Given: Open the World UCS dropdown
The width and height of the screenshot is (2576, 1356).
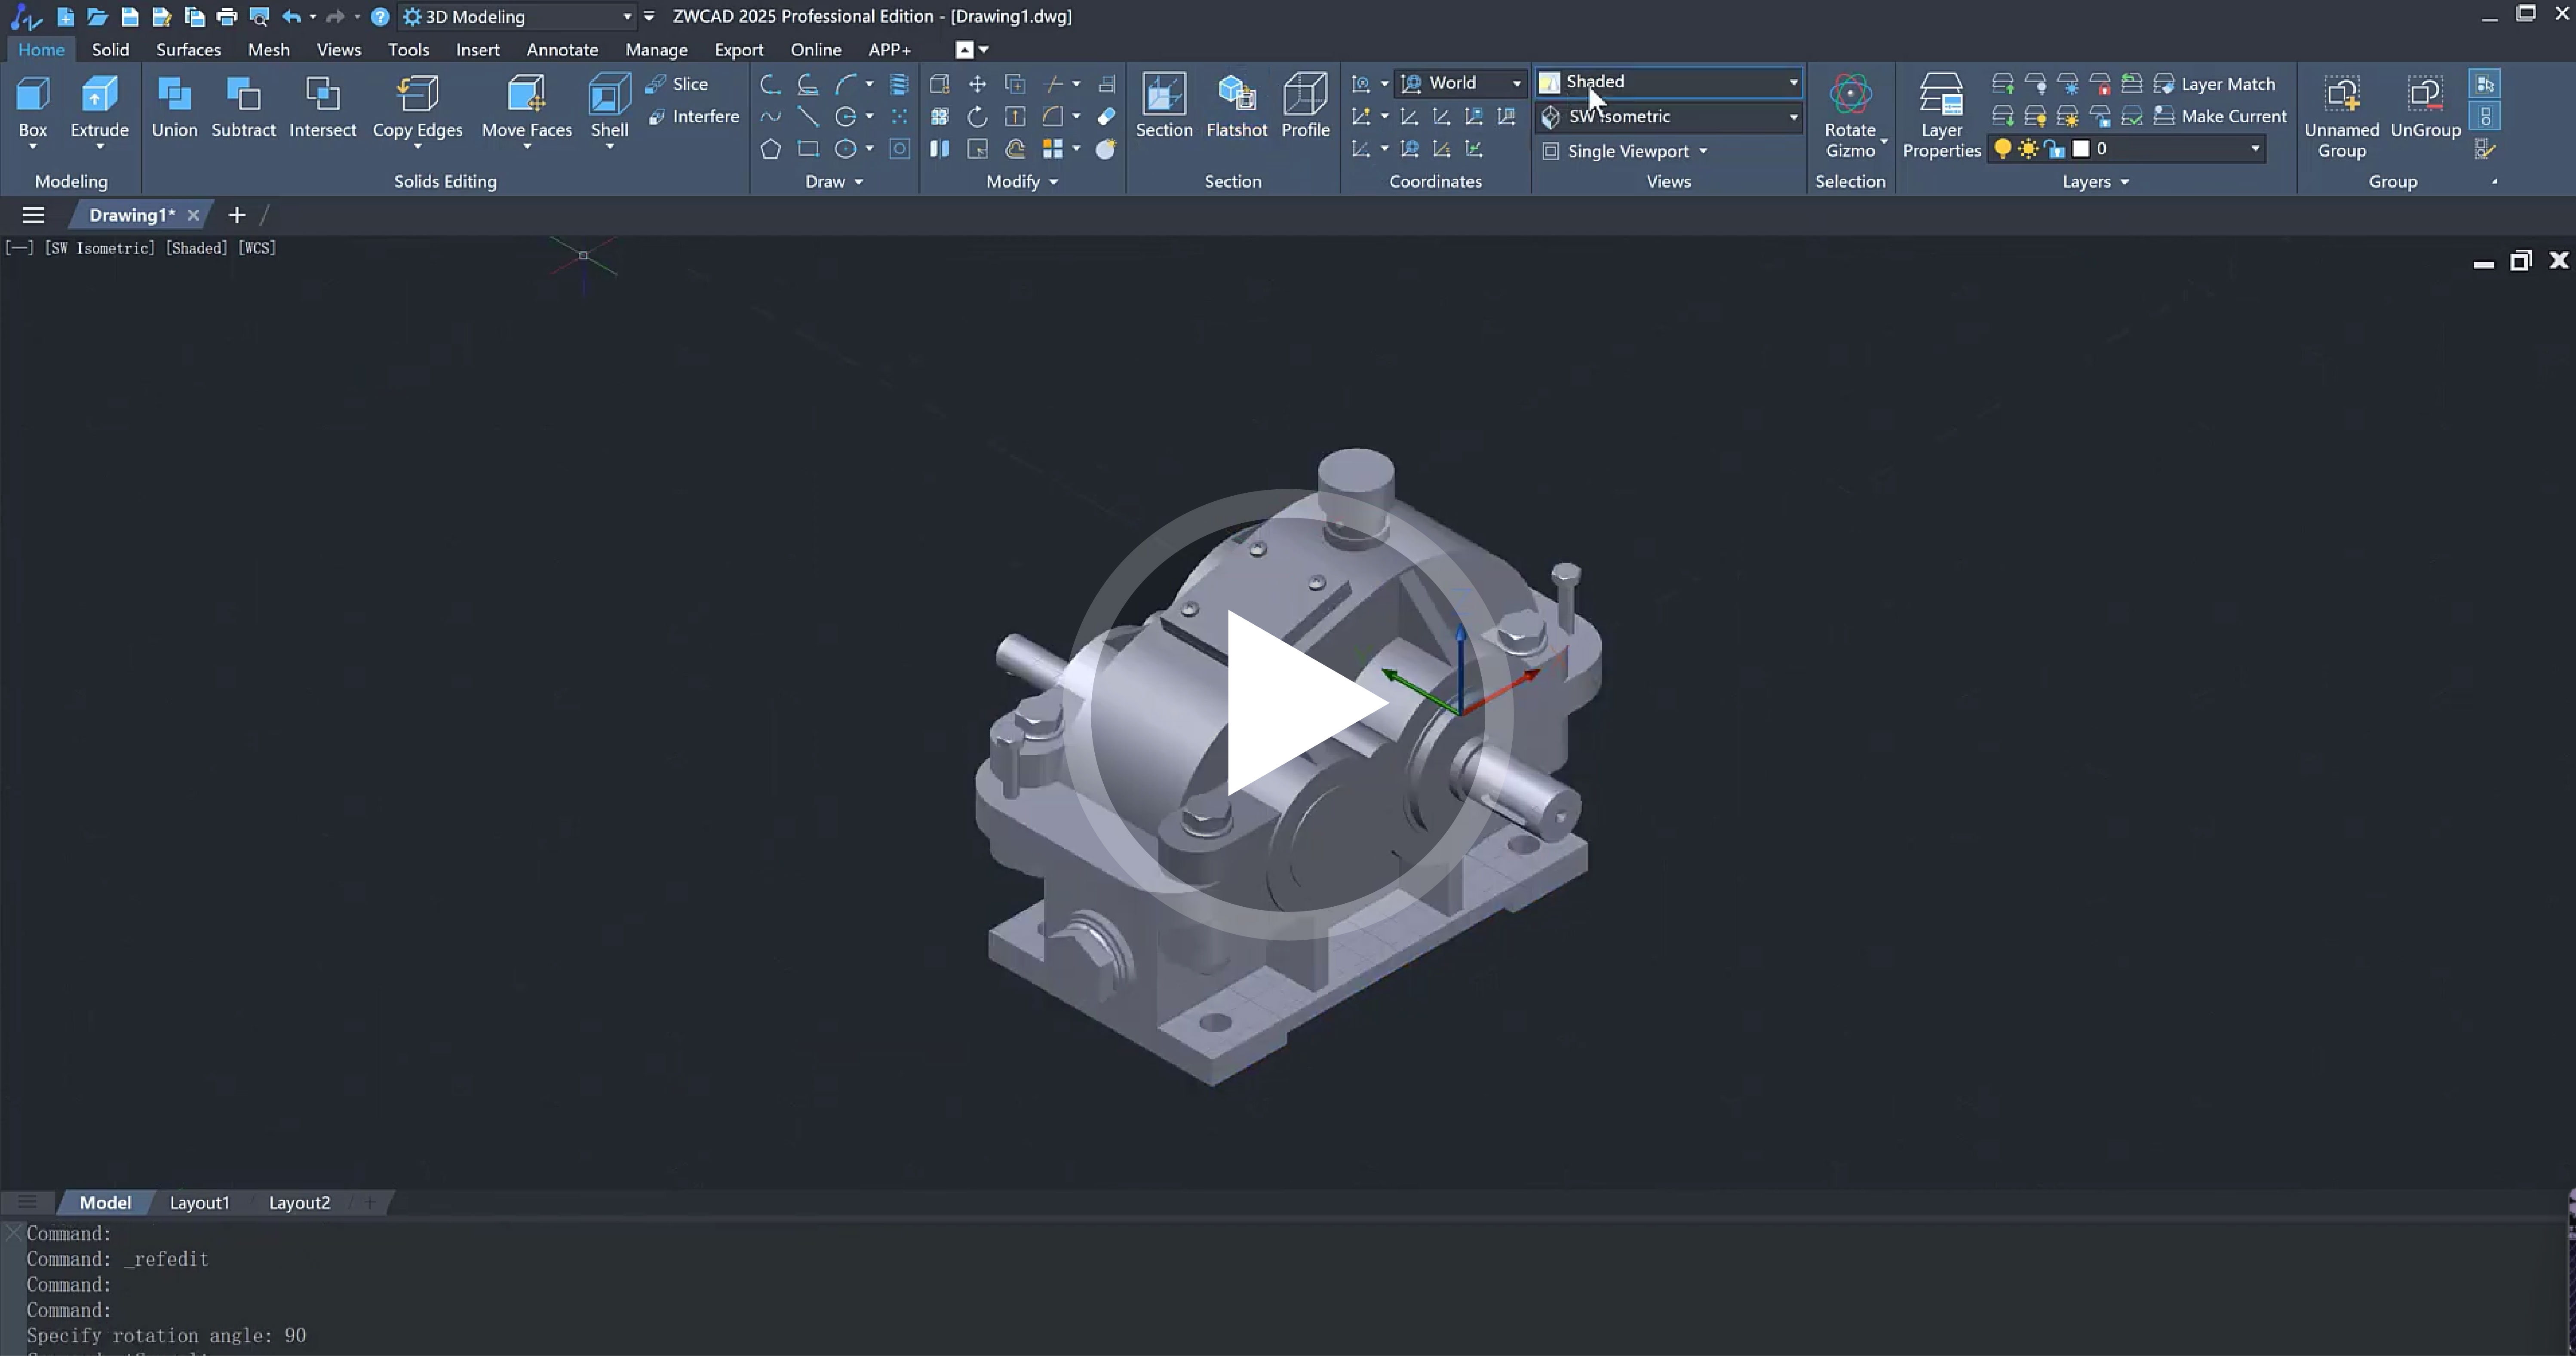Looking at the screenshot, I should [1460, 83].
